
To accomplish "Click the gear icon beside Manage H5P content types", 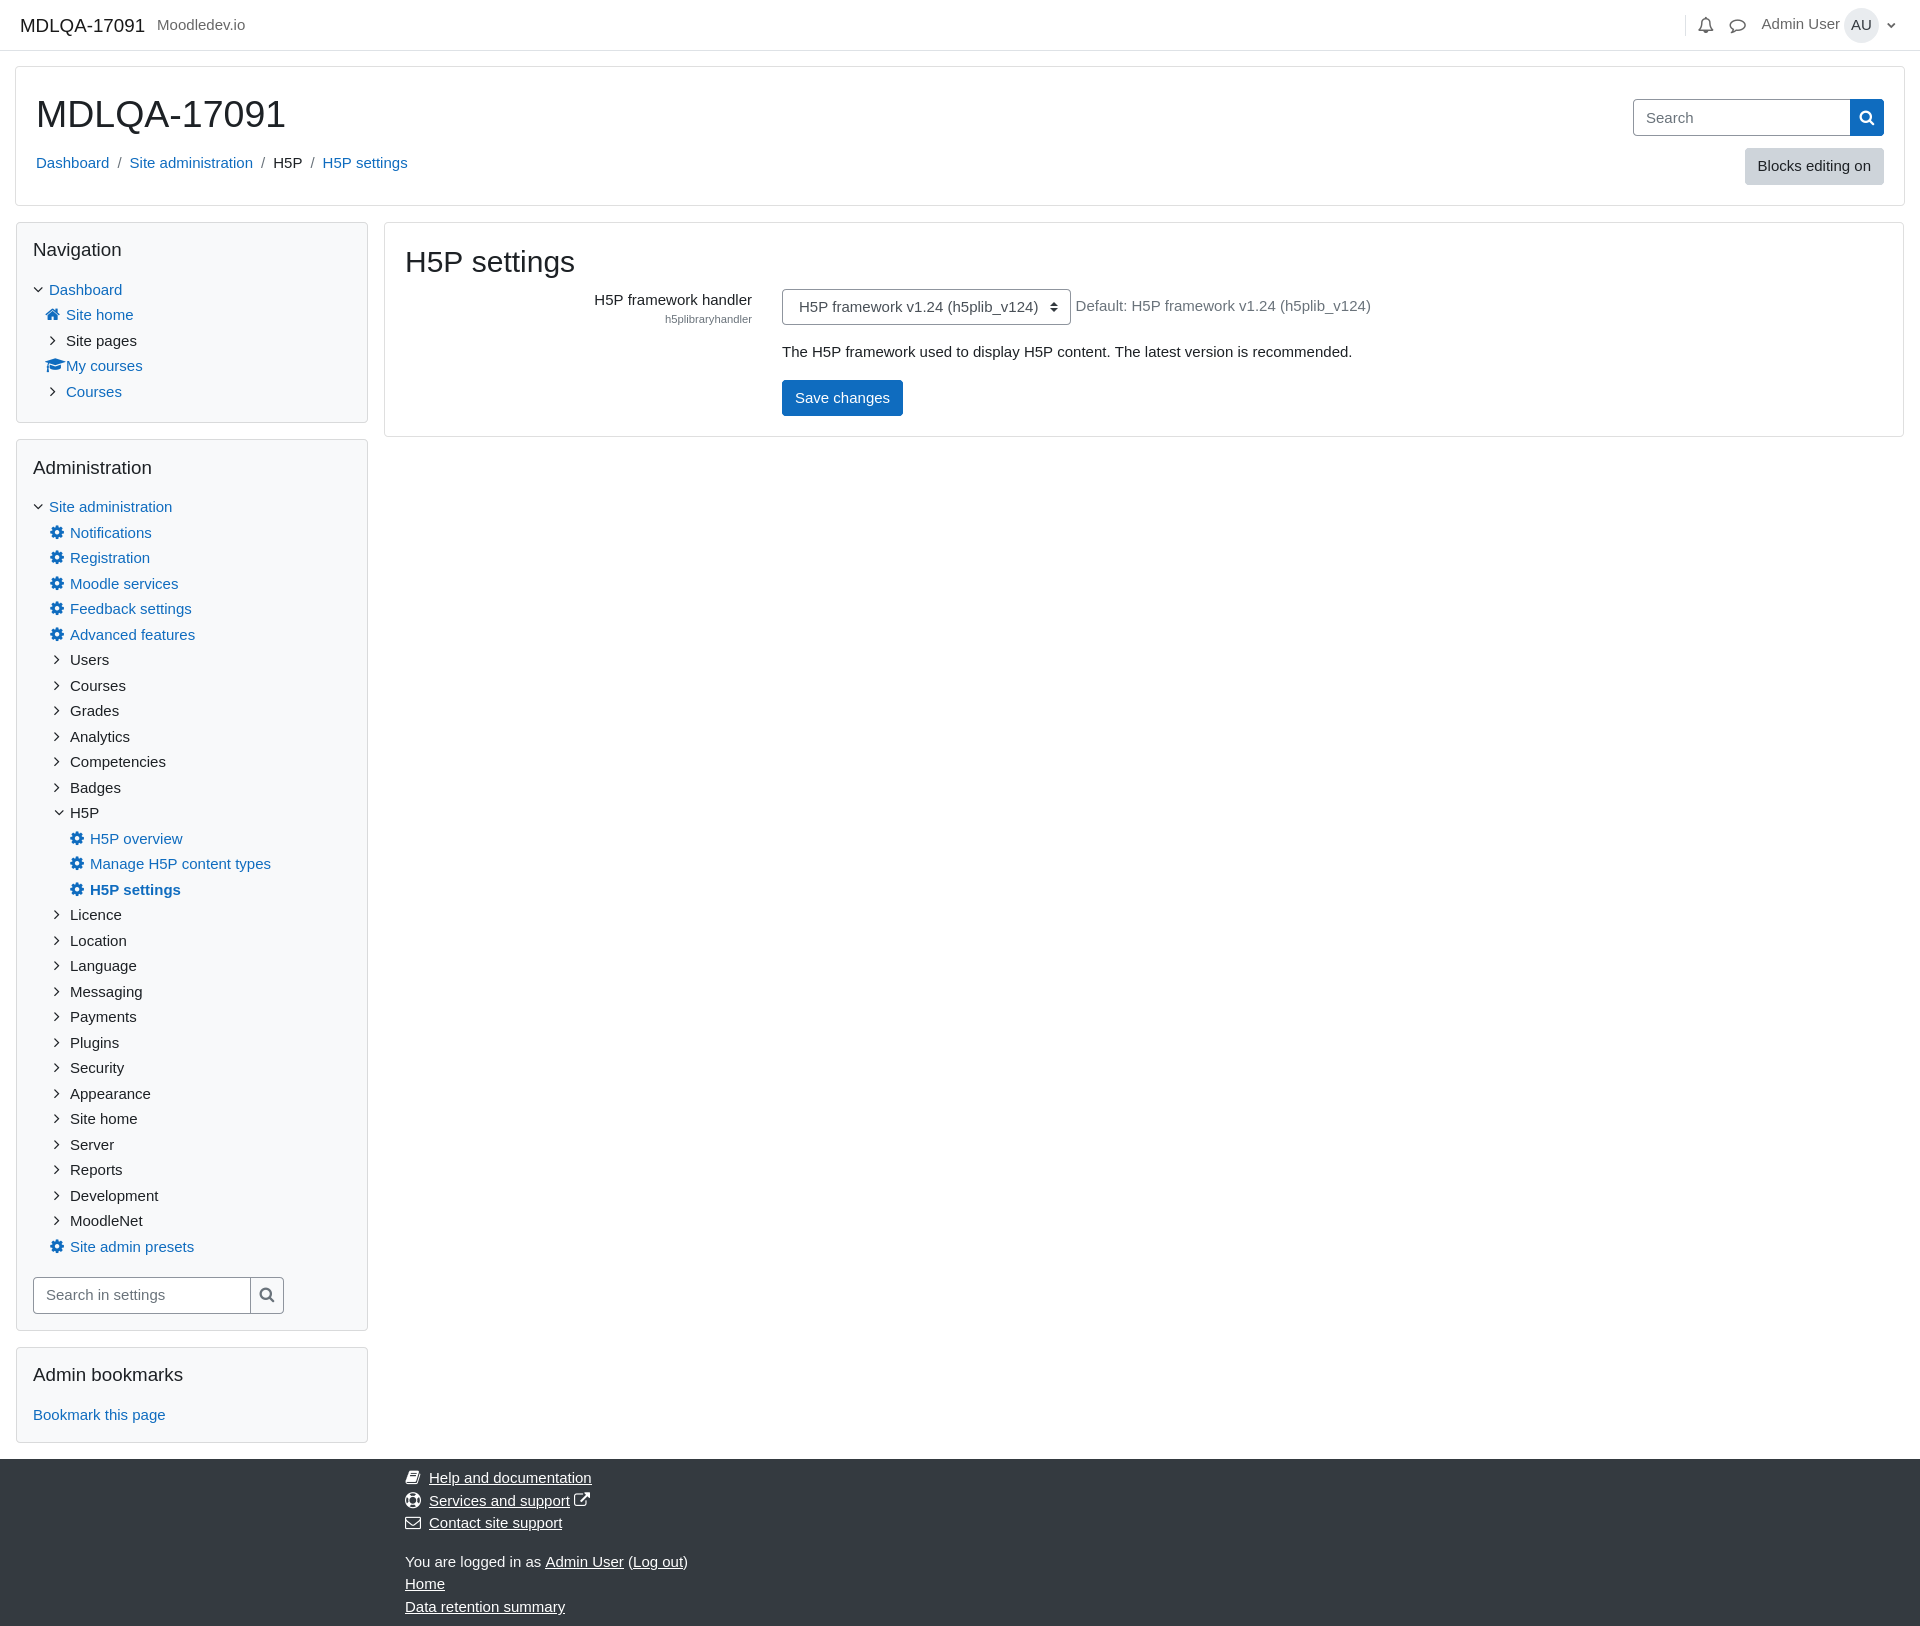I will [77, 864].
